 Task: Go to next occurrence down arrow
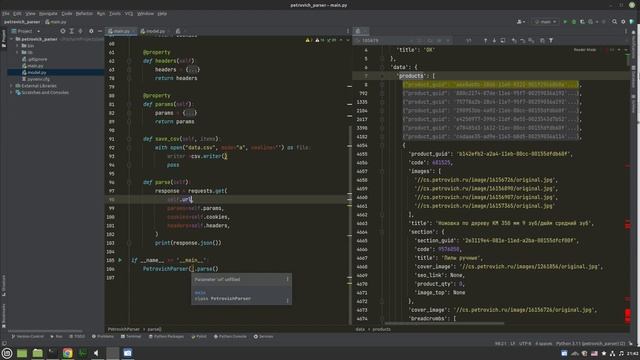coord(494,40)
